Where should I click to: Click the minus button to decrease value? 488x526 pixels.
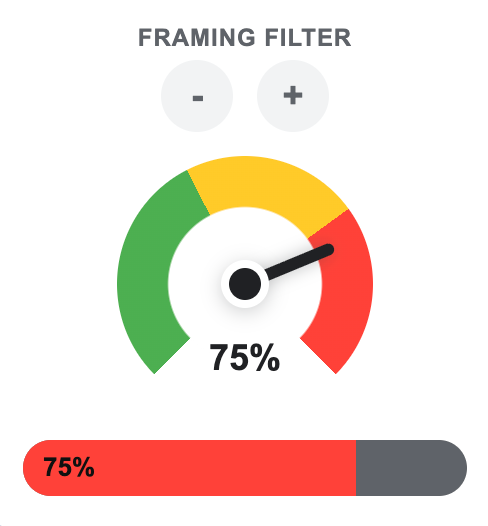point(197,96)
